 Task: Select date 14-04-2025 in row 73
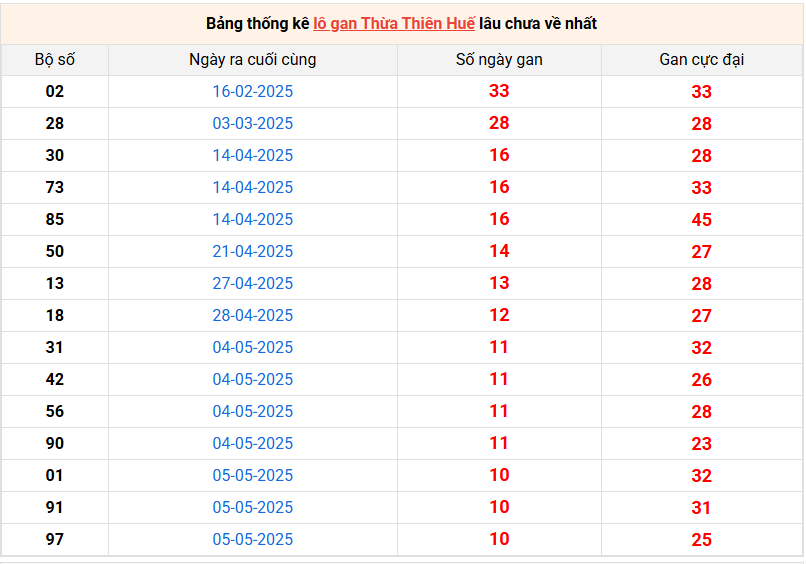click(x=252, y=187)
